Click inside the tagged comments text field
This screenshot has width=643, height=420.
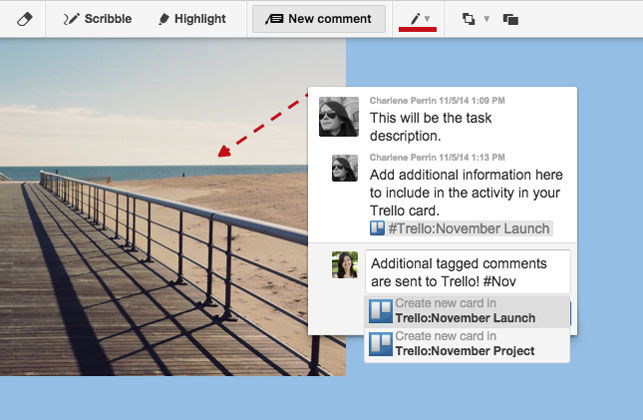467,272
